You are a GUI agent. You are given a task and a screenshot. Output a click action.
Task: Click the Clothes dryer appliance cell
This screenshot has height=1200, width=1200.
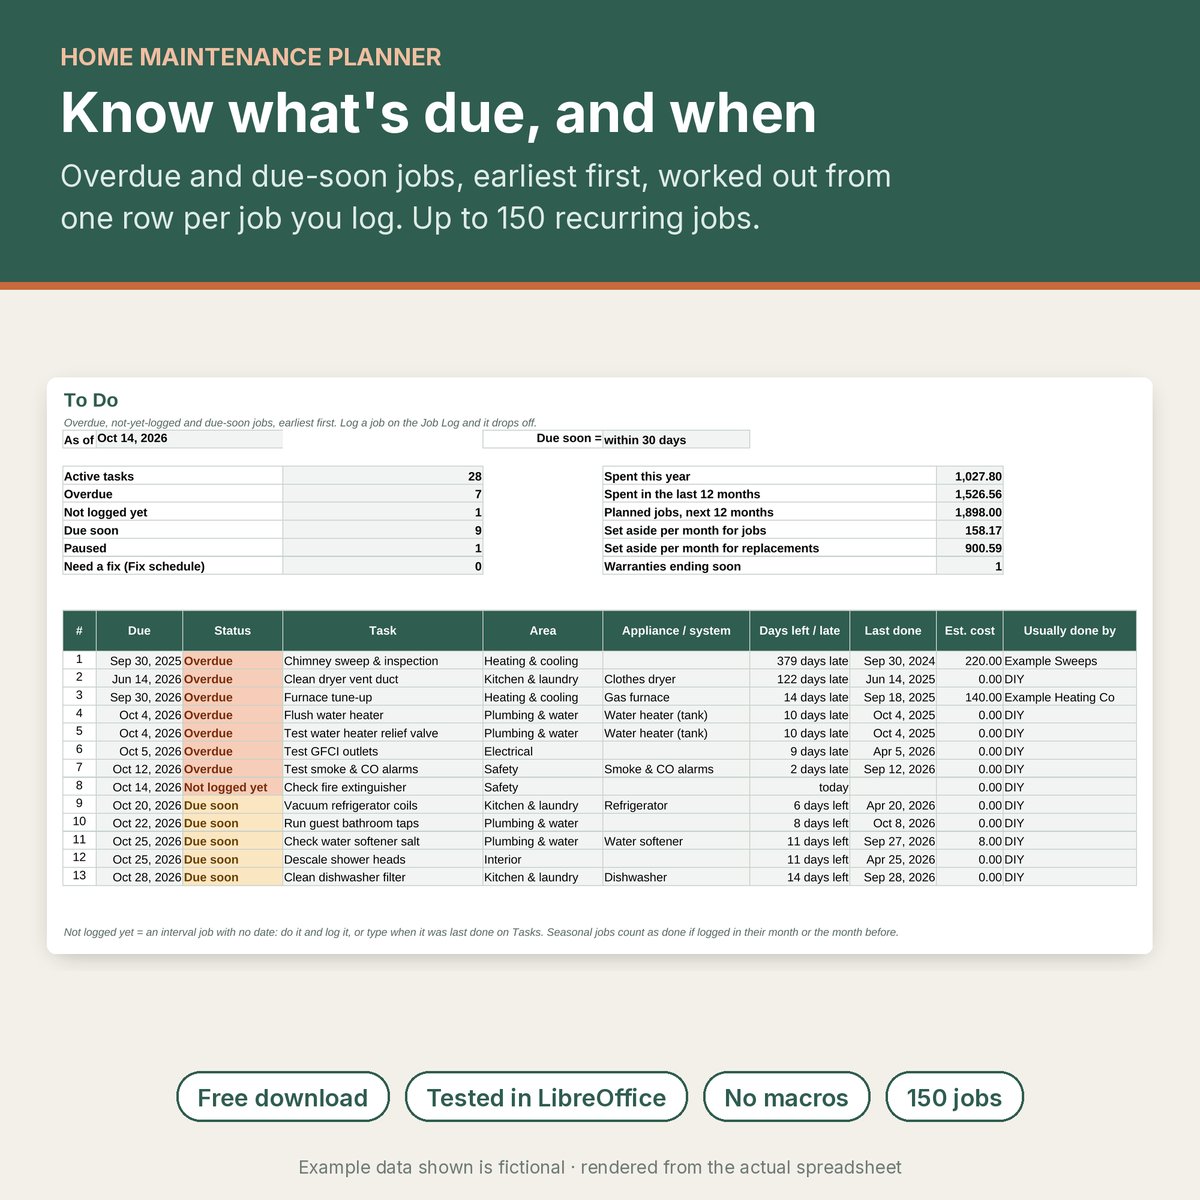tap(676, 679)
